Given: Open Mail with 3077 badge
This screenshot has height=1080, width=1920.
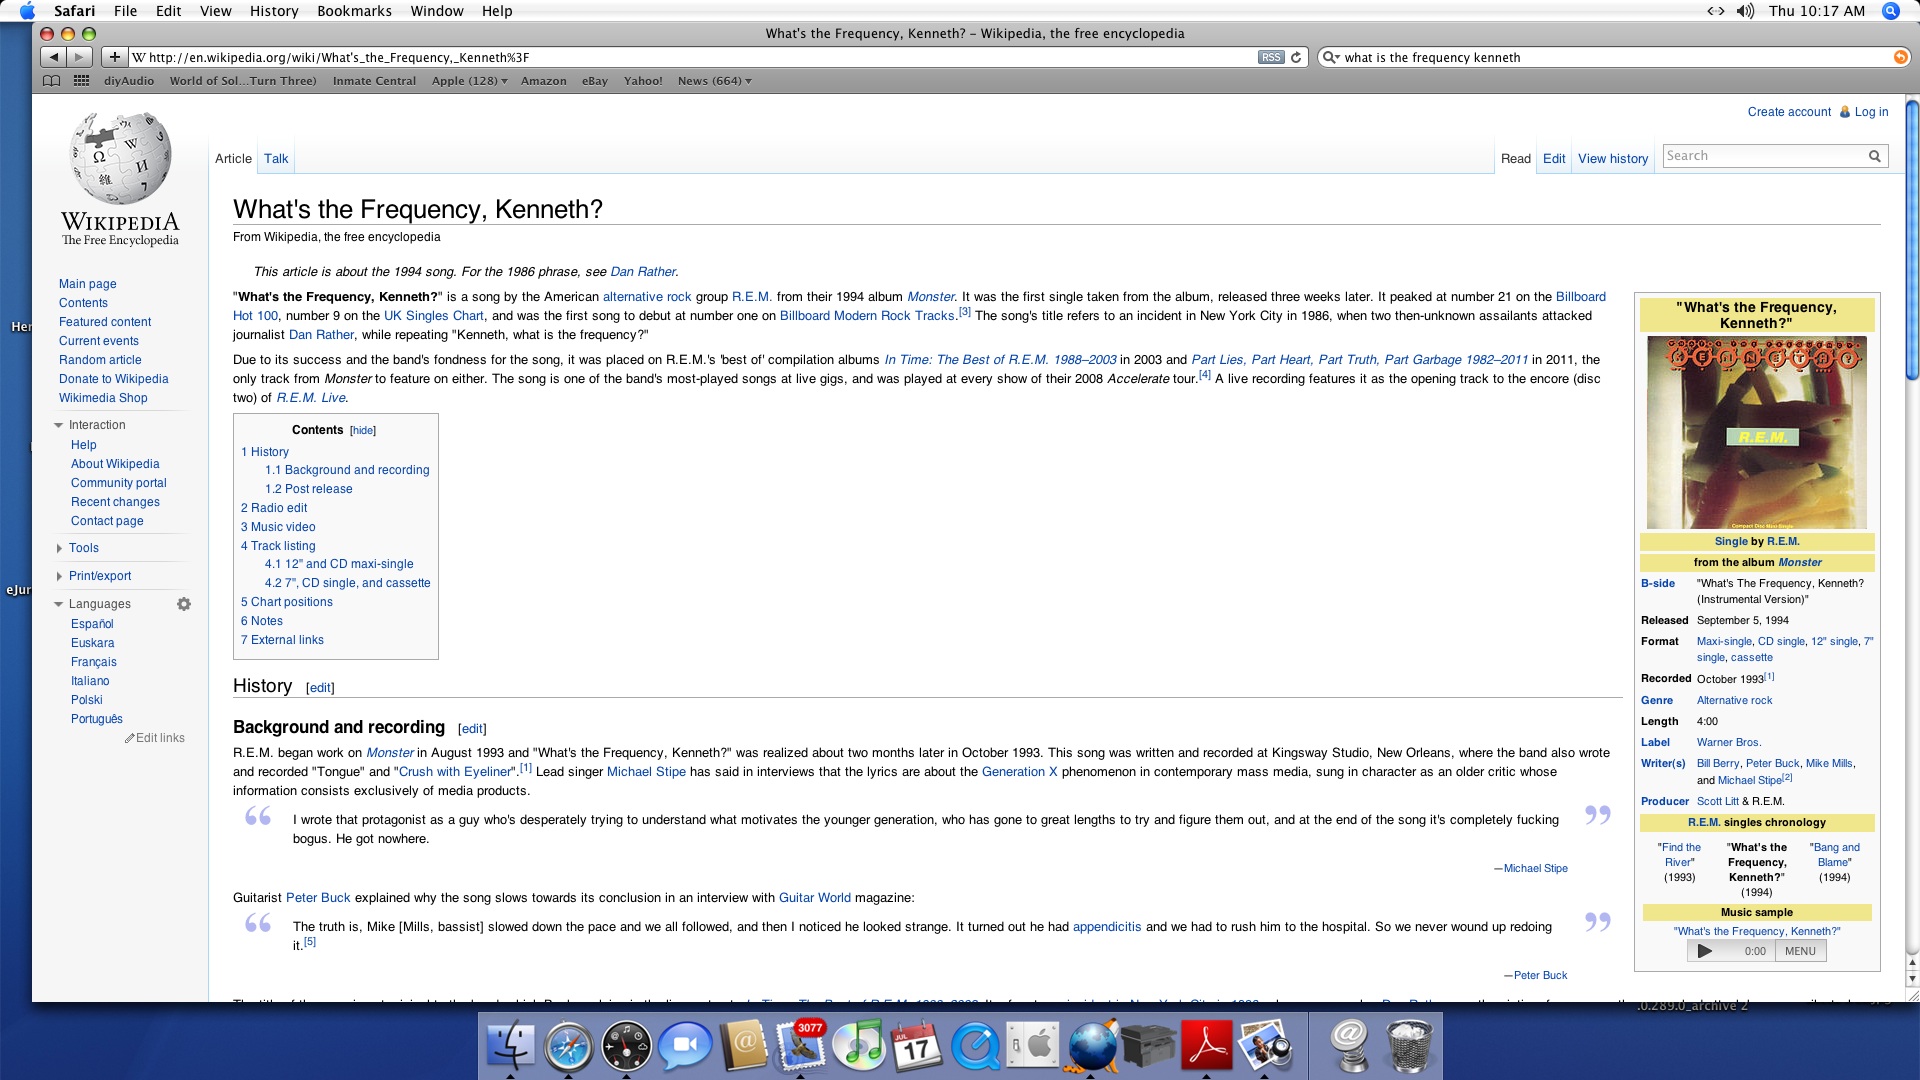Looking at the screenshot, I should 800,1045.
